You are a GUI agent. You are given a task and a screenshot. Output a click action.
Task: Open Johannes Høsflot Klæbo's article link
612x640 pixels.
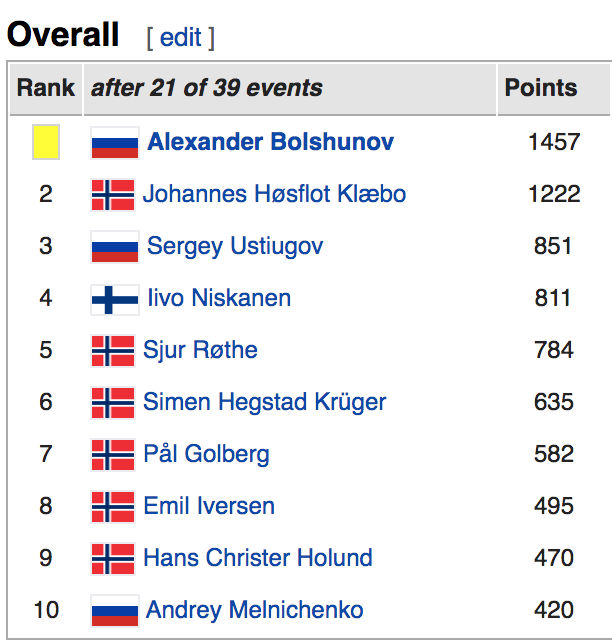coord(274,194)
